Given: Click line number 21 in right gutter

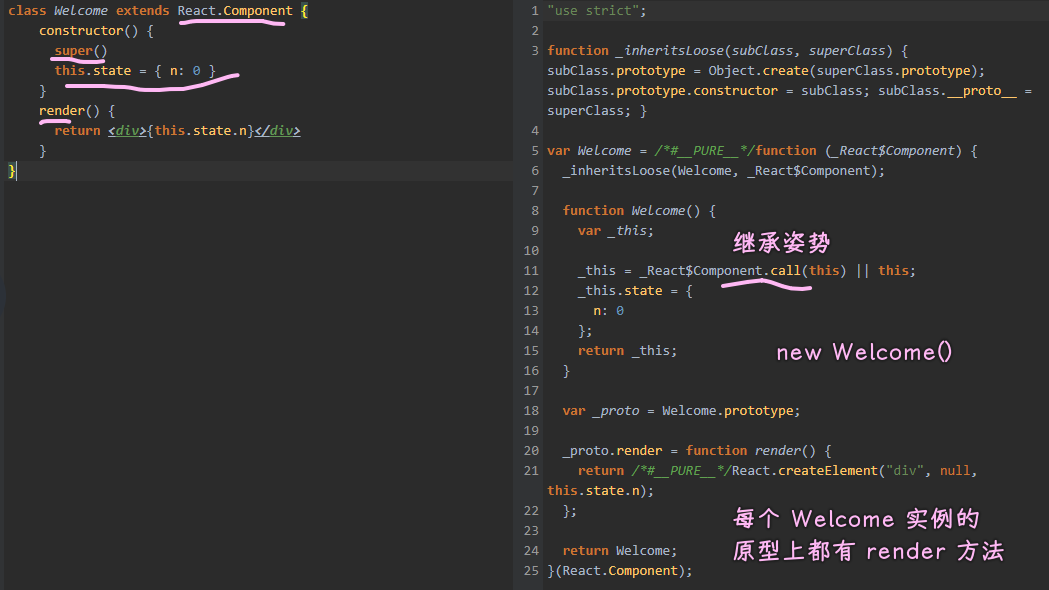Looking at the screenshot, I should click(530, 471).
